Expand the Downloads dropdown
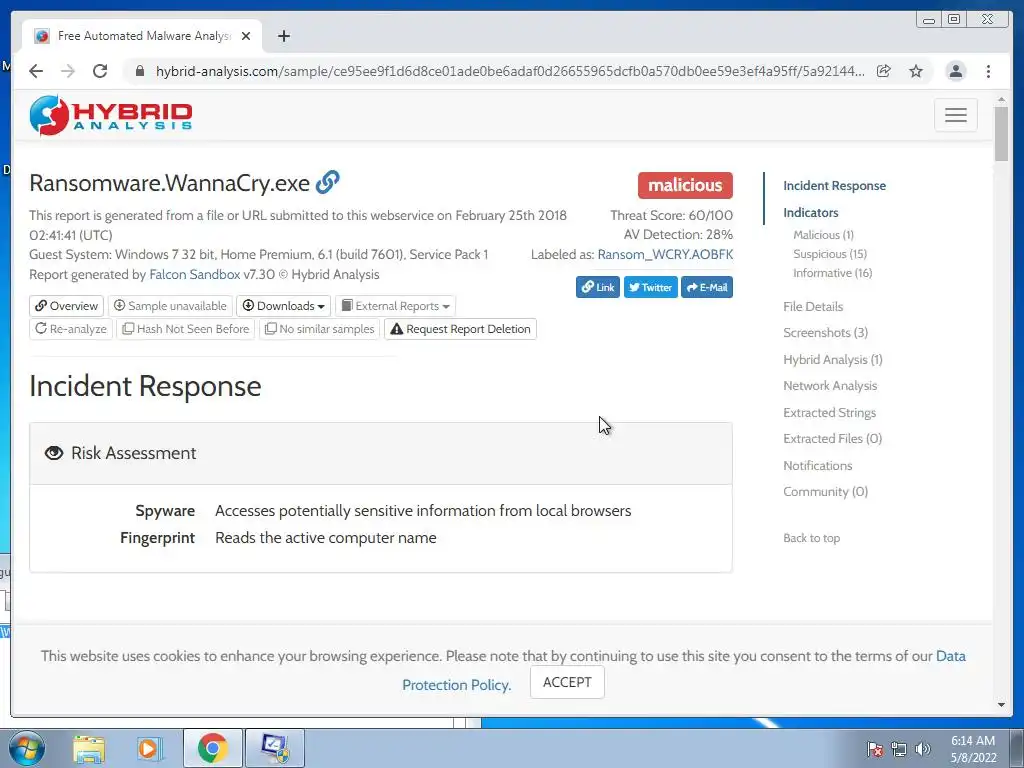Image resolution: width=1024 pixels, height=768 pixels. pos(283,306)
